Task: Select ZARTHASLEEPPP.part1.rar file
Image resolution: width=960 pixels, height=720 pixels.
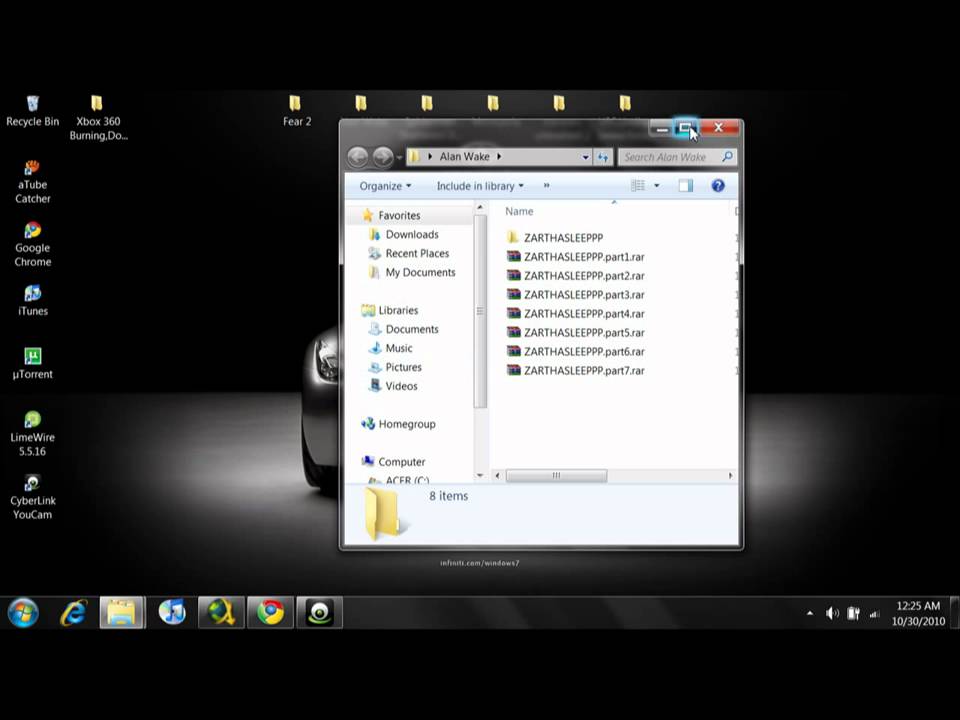Action: [x=583, y=257]
